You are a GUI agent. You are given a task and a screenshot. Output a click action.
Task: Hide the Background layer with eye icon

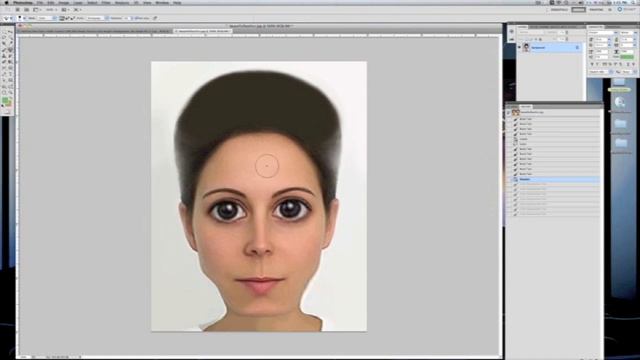tap(520, 48)
